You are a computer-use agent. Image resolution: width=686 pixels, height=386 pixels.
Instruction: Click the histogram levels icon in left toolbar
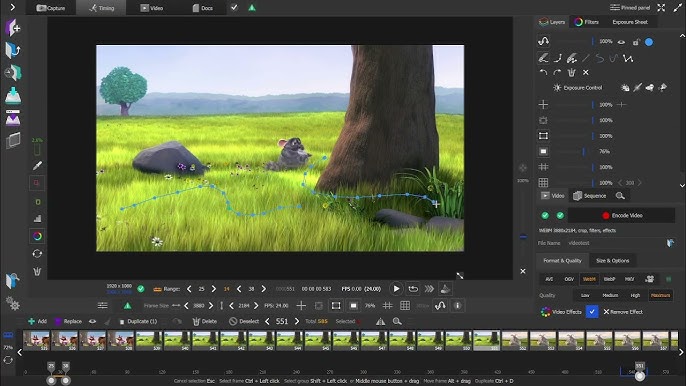click(37, 218)
